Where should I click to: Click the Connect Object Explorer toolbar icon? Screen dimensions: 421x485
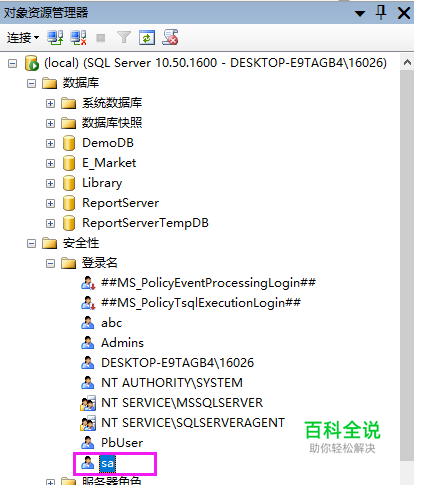(55, 37)
